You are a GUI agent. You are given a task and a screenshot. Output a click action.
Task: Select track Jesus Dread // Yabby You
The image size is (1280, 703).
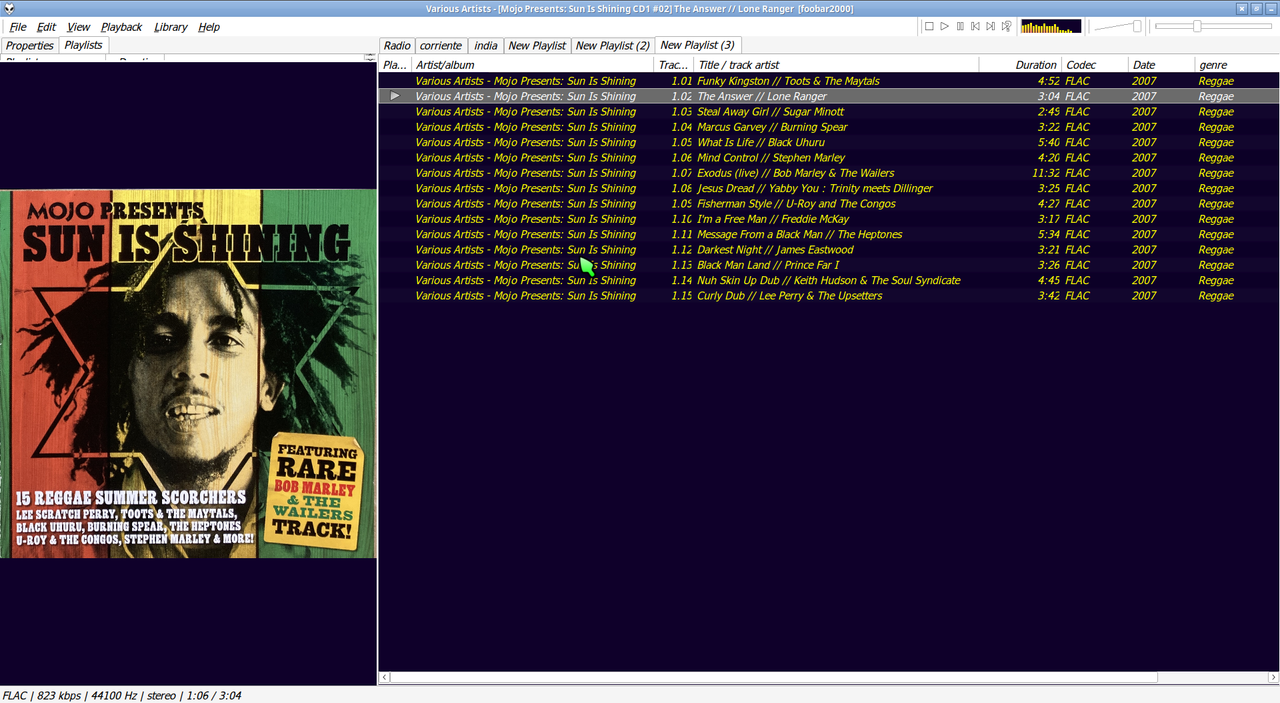pos(828,188)
